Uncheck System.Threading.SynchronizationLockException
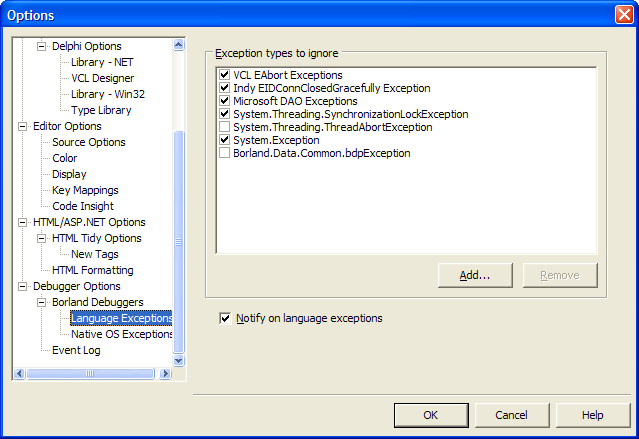639x439 pixels. 225,114
